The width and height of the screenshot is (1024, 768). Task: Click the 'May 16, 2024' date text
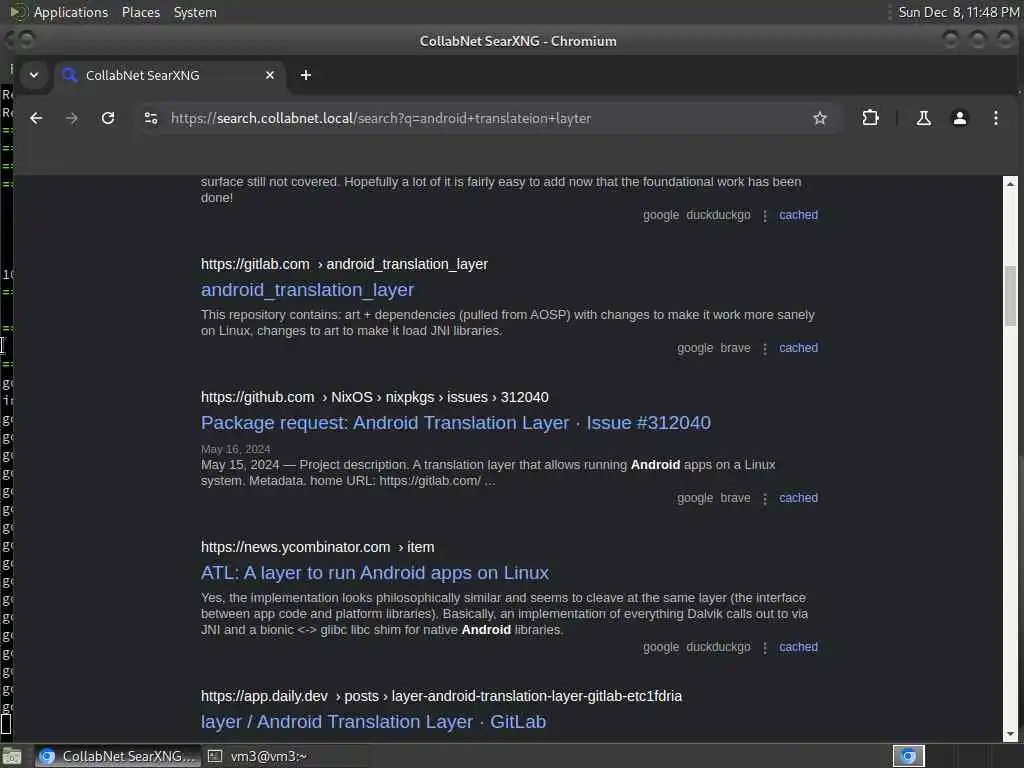point(235,449)
